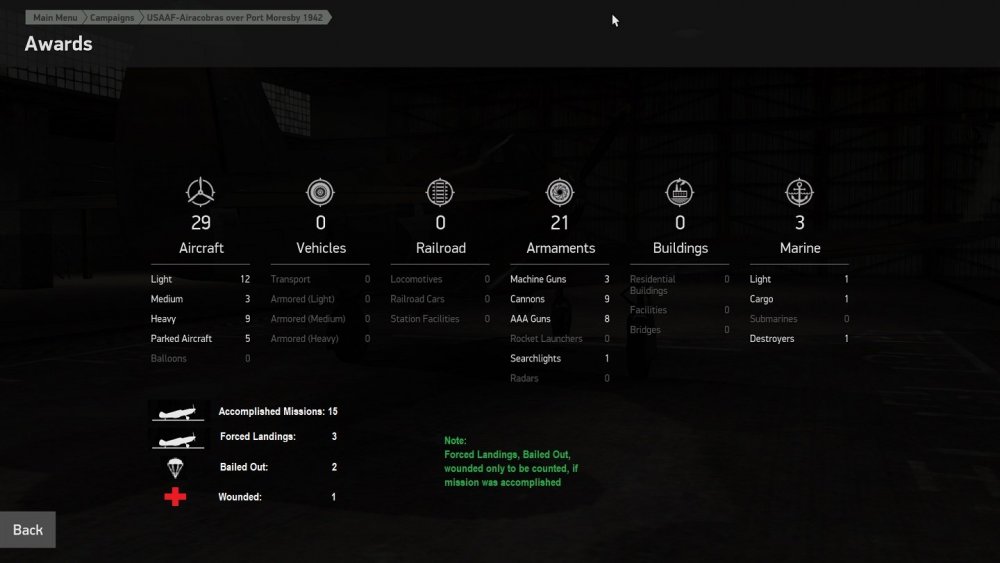Select the Destroyers row
Viewport: 1000px width, 563px height.
(x=800, y=339)
